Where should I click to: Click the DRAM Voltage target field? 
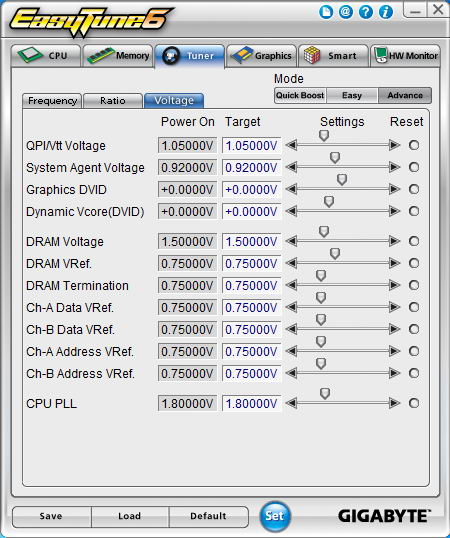tap(251, 242)
